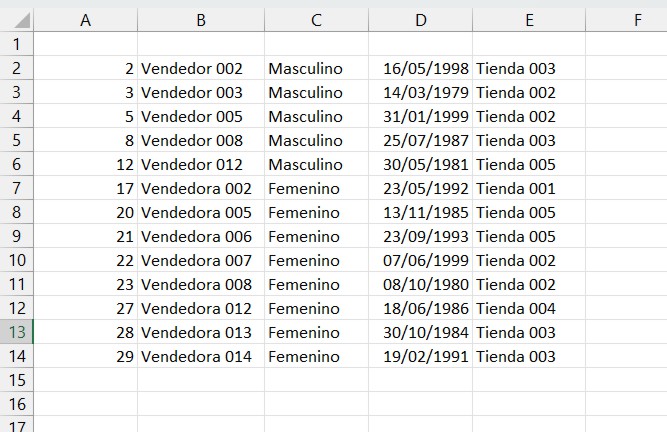Select the Vendedora 014 cell
The height and width of the screenshot is (432, 667).
pos(201,356)
